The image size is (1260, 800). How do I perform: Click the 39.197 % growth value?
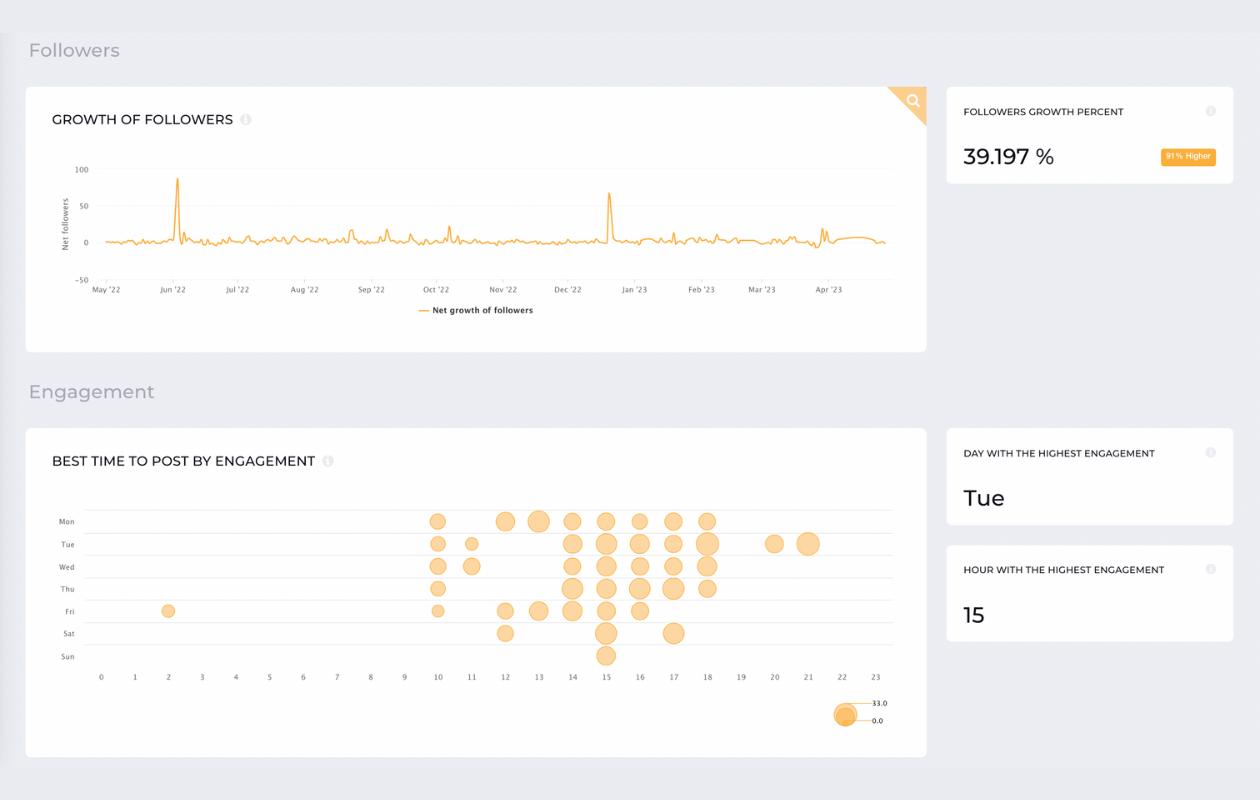pyautogui.click(x=1008, y=157)
